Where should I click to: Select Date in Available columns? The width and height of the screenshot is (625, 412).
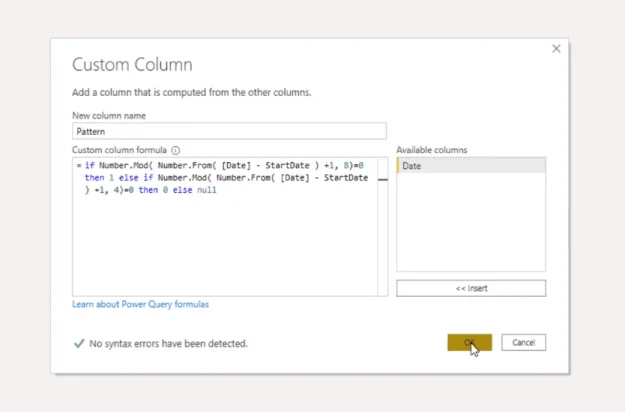471,166
